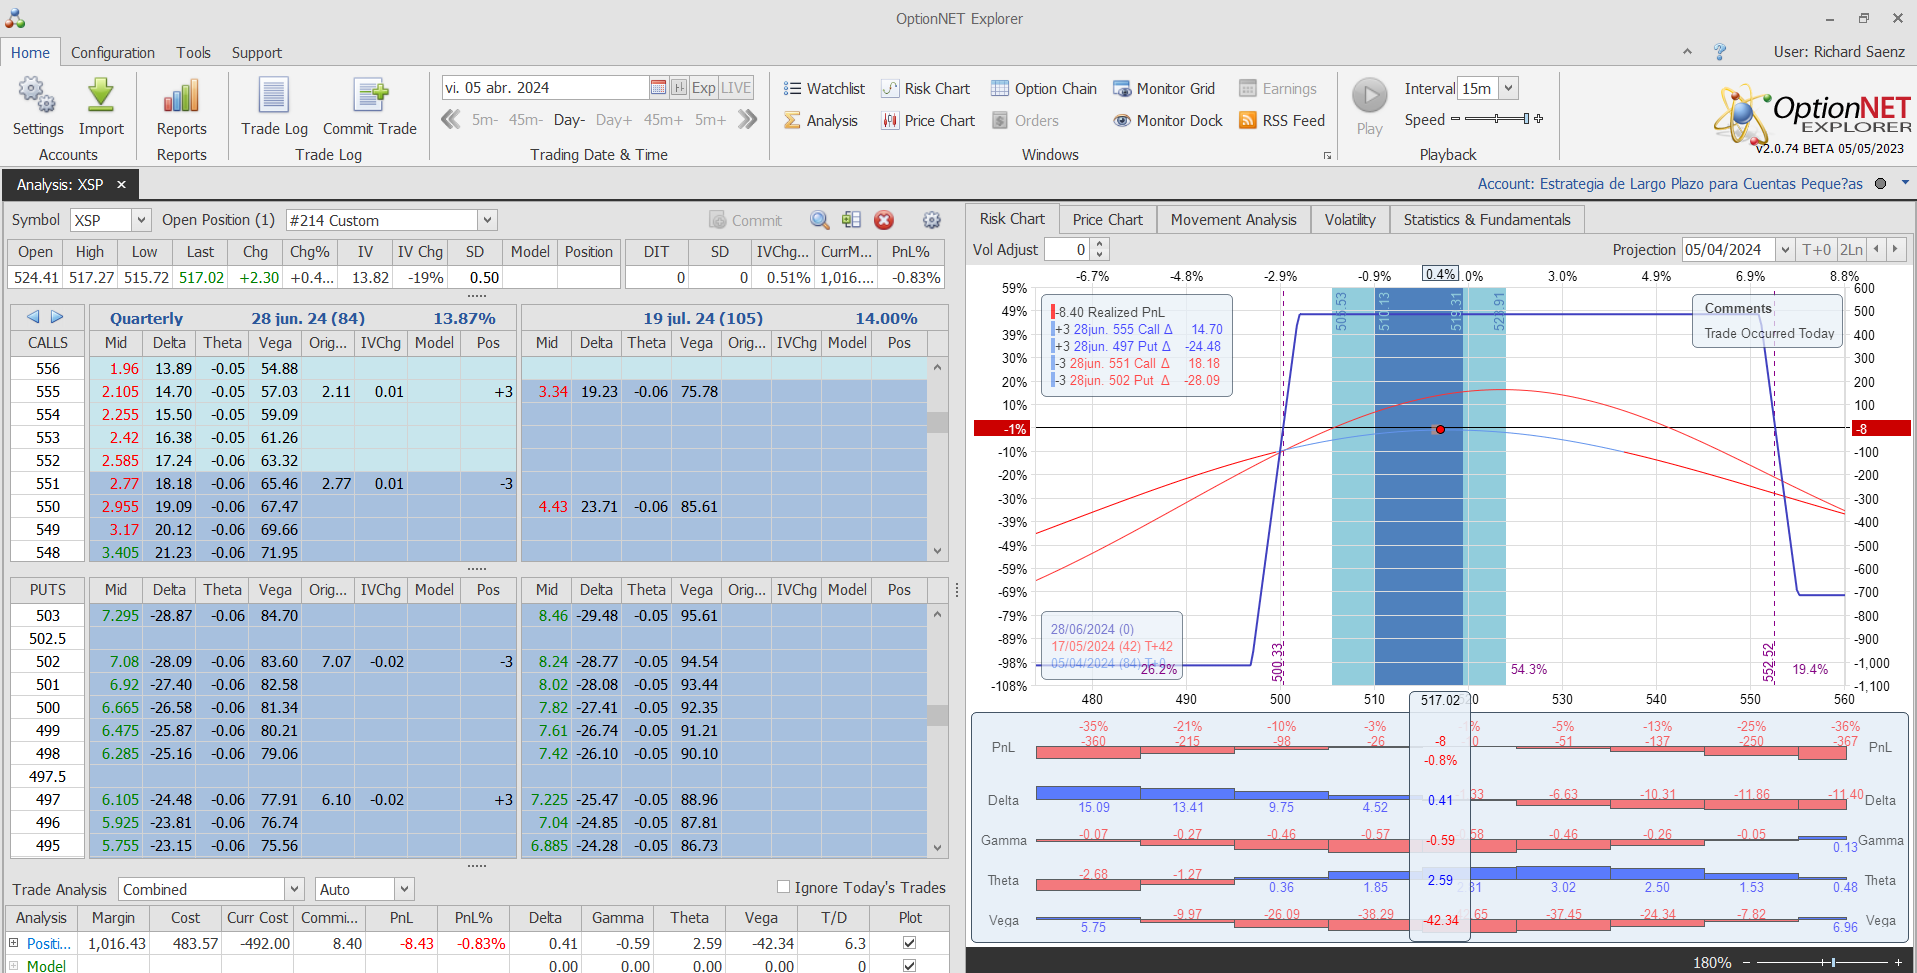Open the RSS Feed window

pos(1282,121)
